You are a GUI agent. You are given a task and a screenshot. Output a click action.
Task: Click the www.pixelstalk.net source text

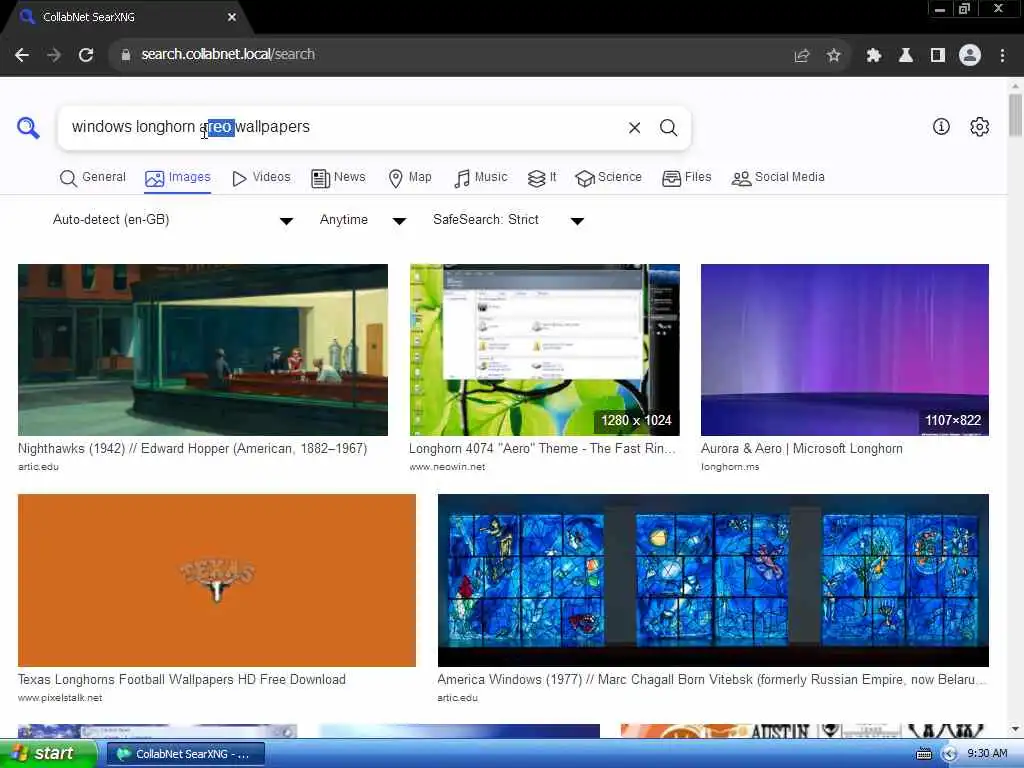click(60, 698)
